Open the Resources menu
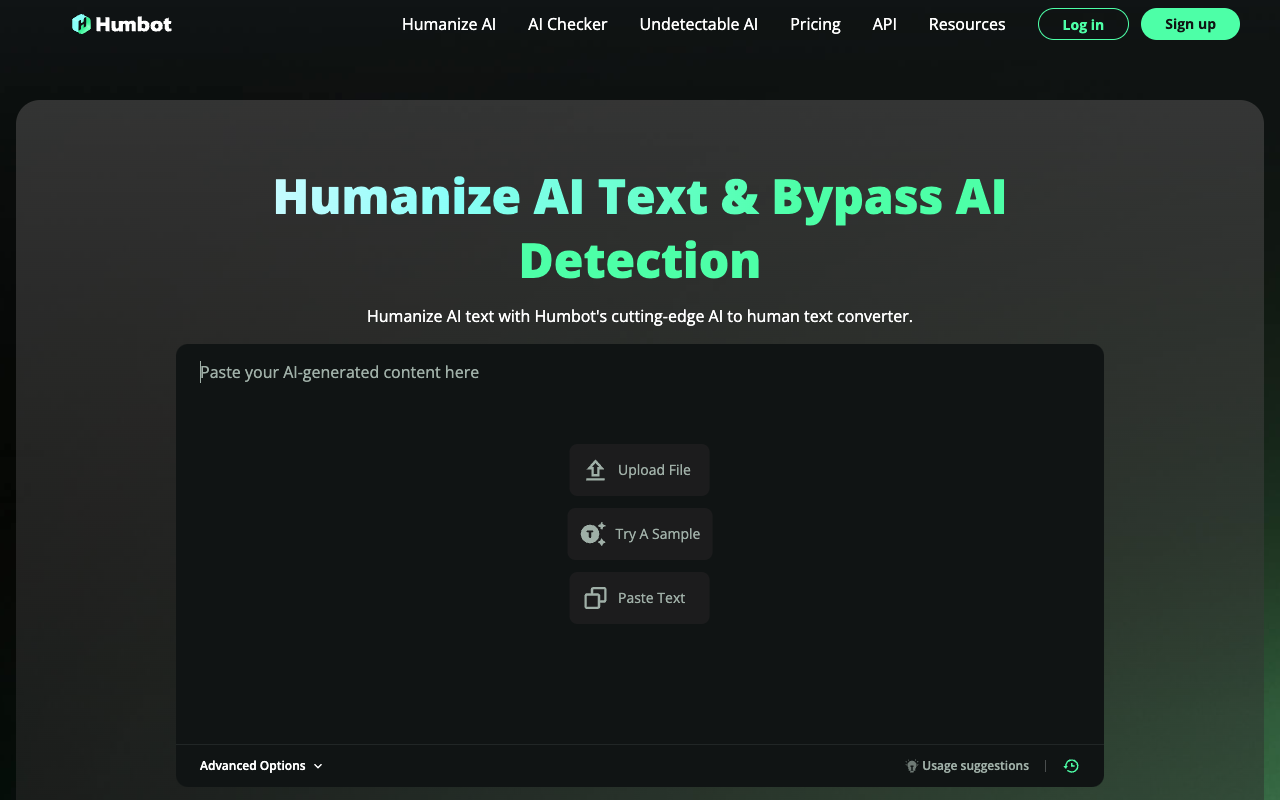The height and width of the screenshot is (800, 1280). pos(967,24)
